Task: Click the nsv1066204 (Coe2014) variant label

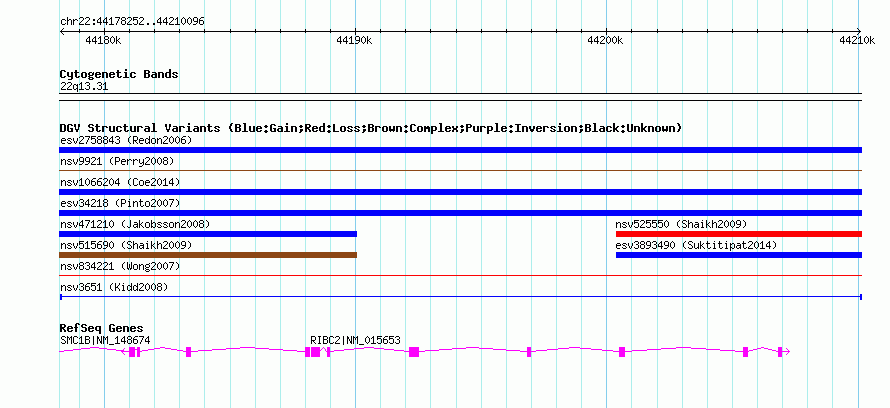Action: point(120,182)
